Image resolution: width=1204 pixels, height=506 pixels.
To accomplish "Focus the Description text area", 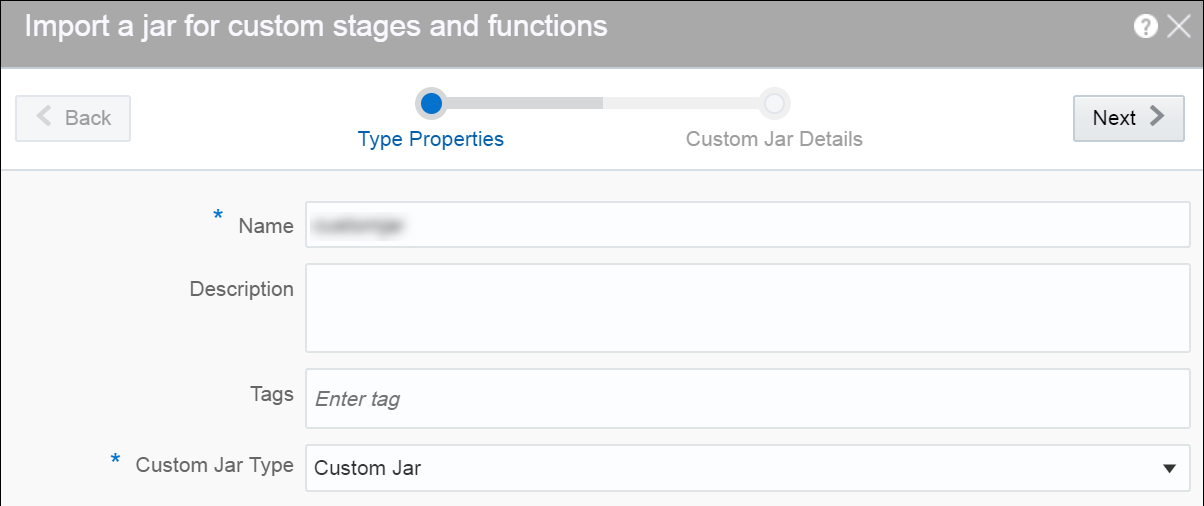I will coord(747,308).
